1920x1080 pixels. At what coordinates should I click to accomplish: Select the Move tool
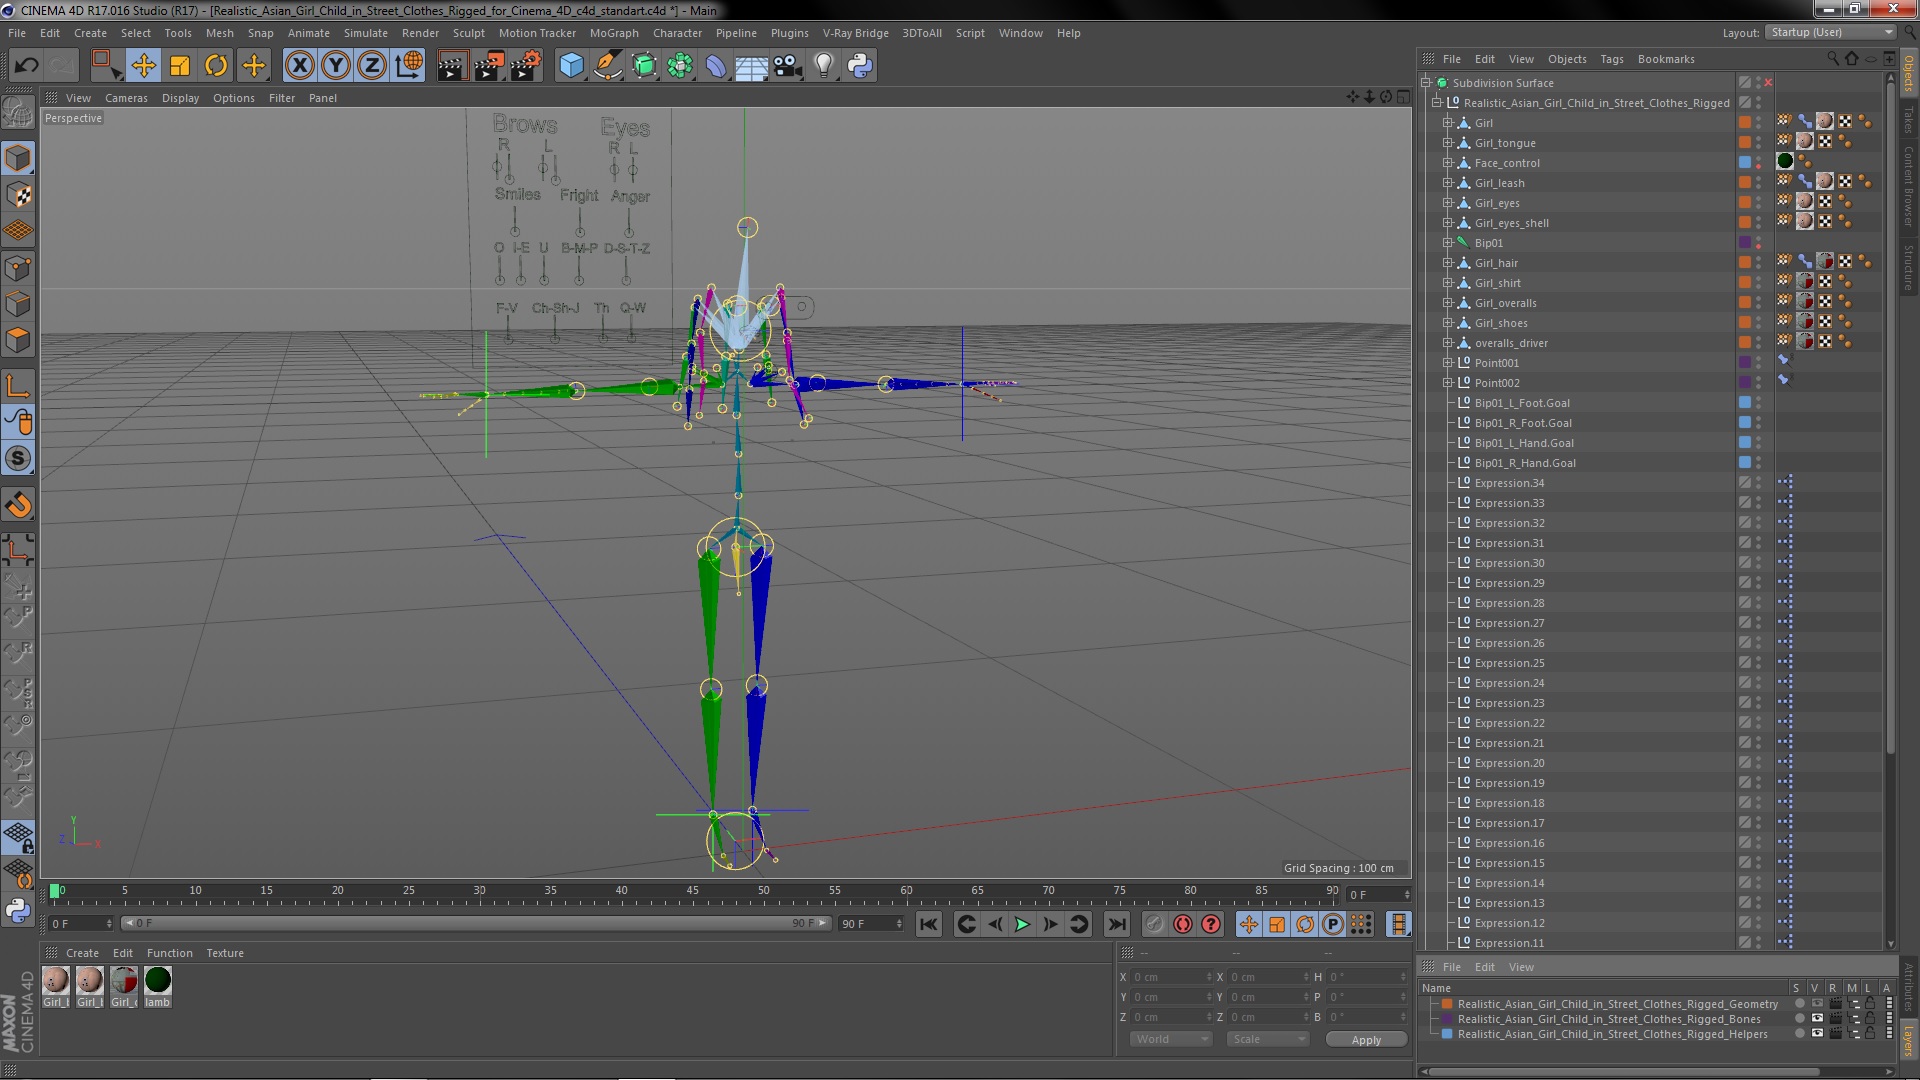click(143, 66)
